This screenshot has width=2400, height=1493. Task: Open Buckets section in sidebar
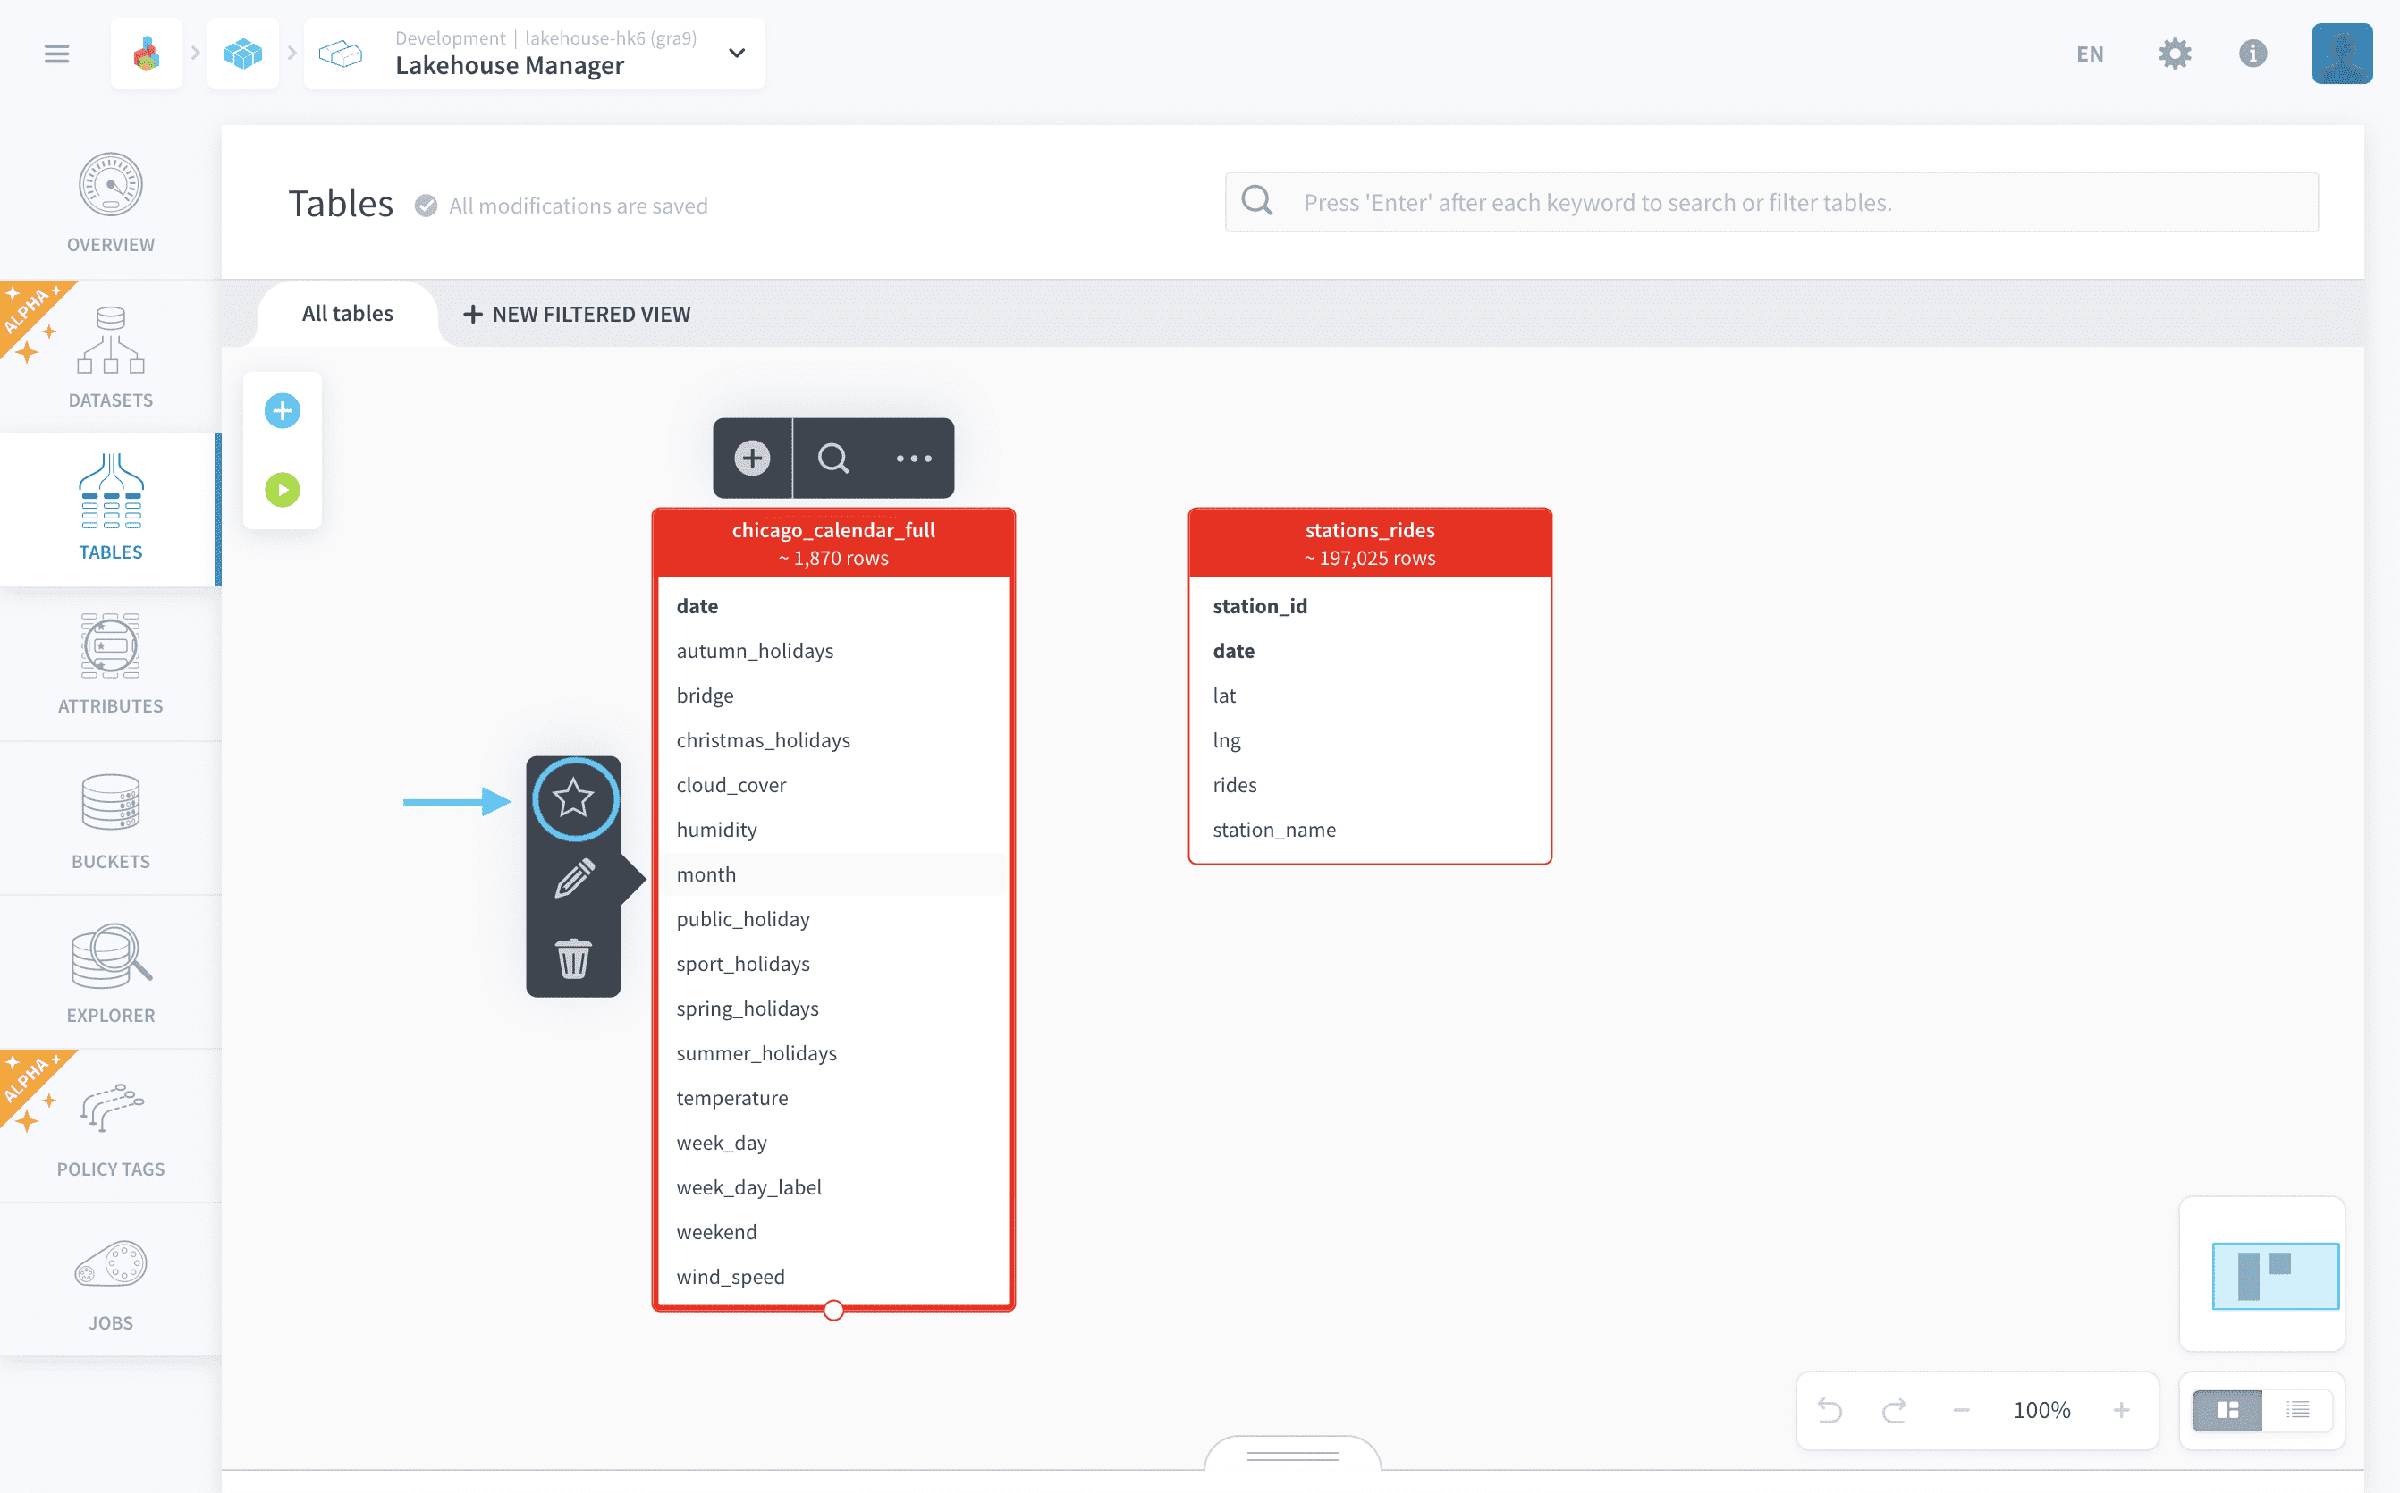coord(111,819)
